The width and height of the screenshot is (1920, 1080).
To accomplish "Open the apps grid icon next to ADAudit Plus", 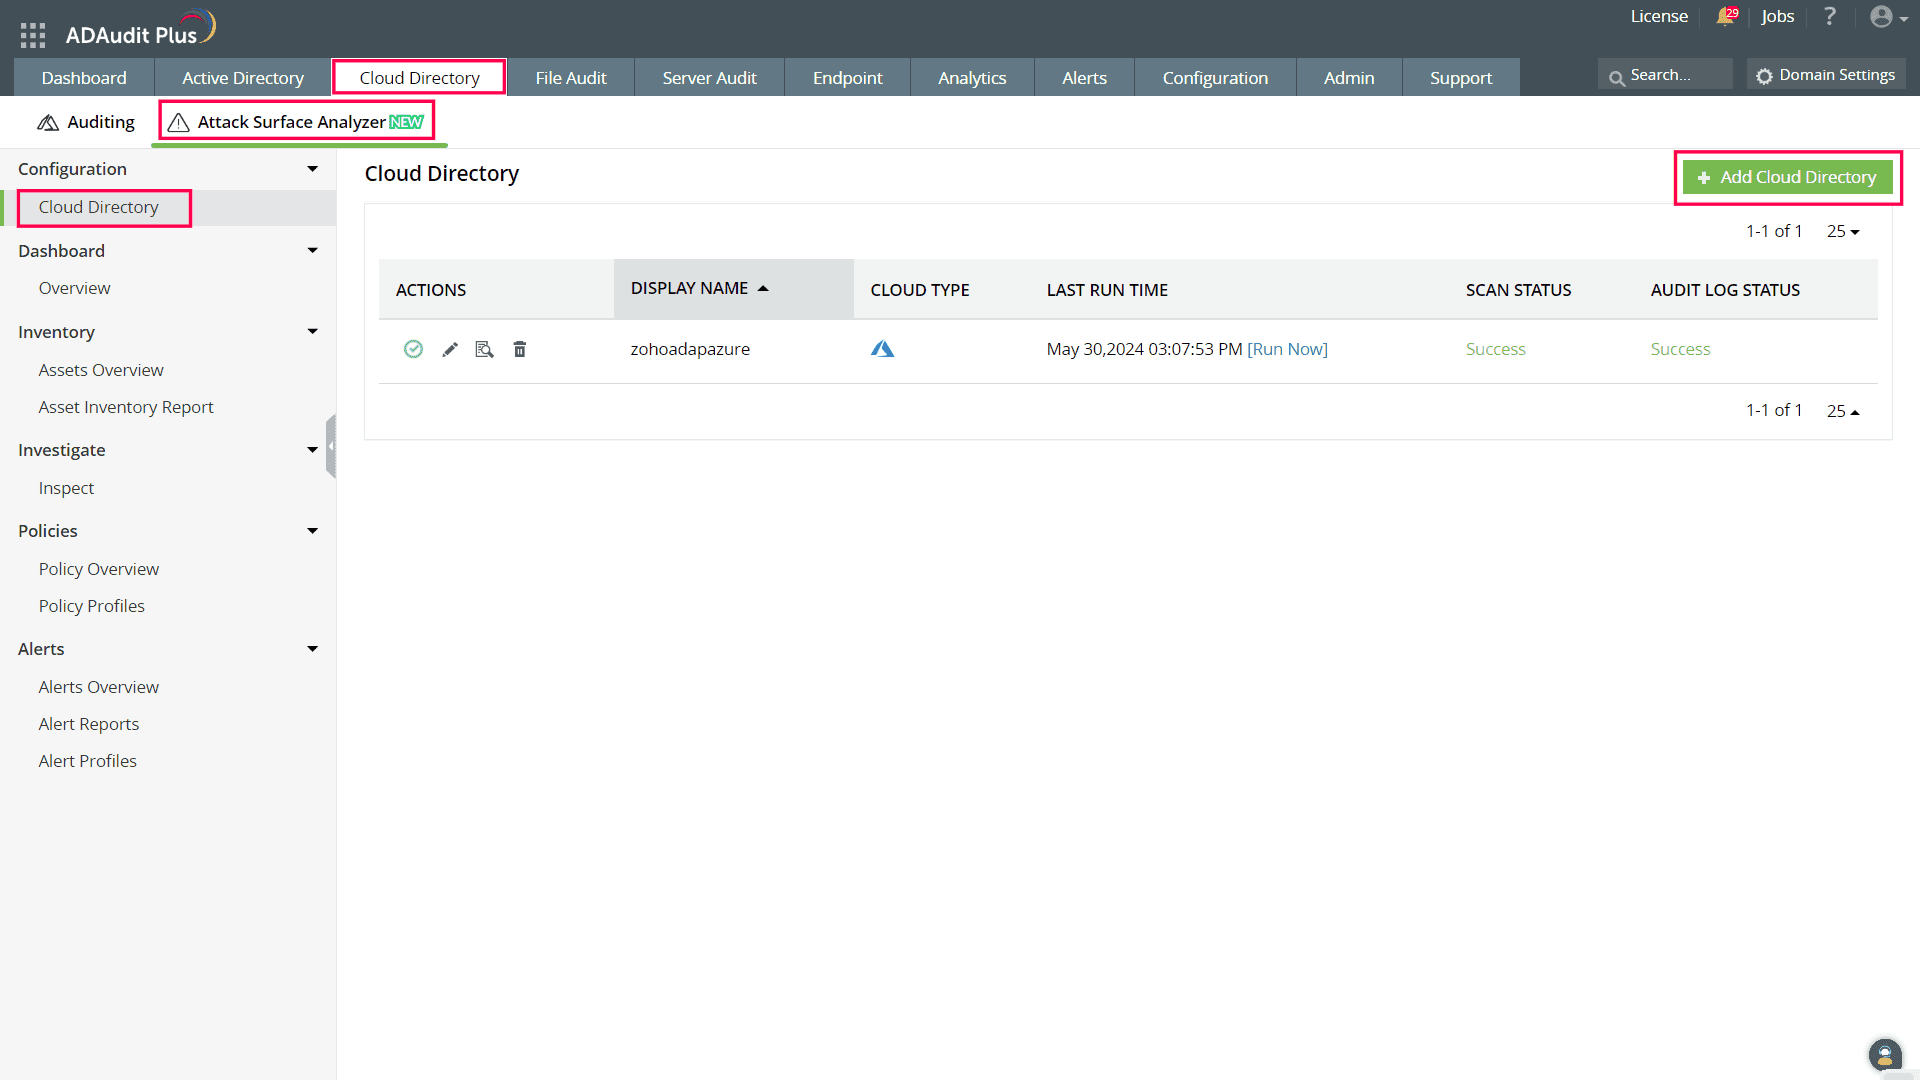I will tap(32, 33).
